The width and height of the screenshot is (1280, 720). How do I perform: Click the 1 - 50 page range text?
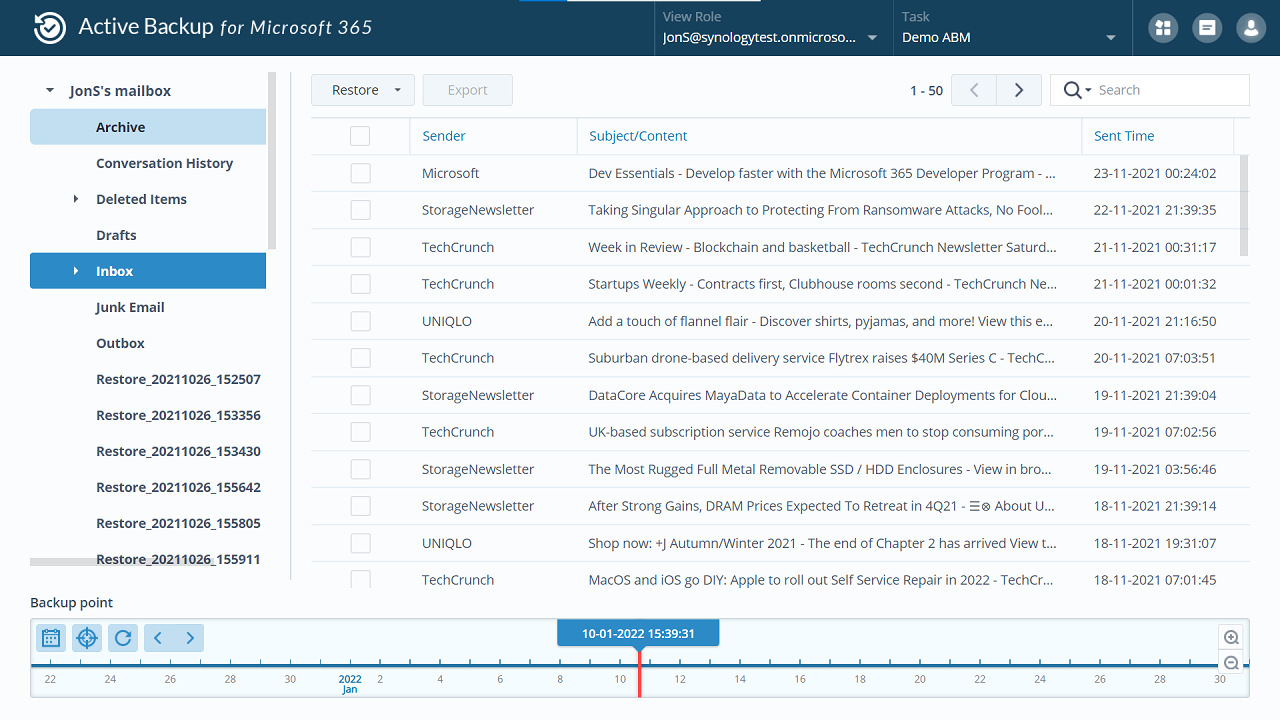pyautogui.click(x=926, y=90)
